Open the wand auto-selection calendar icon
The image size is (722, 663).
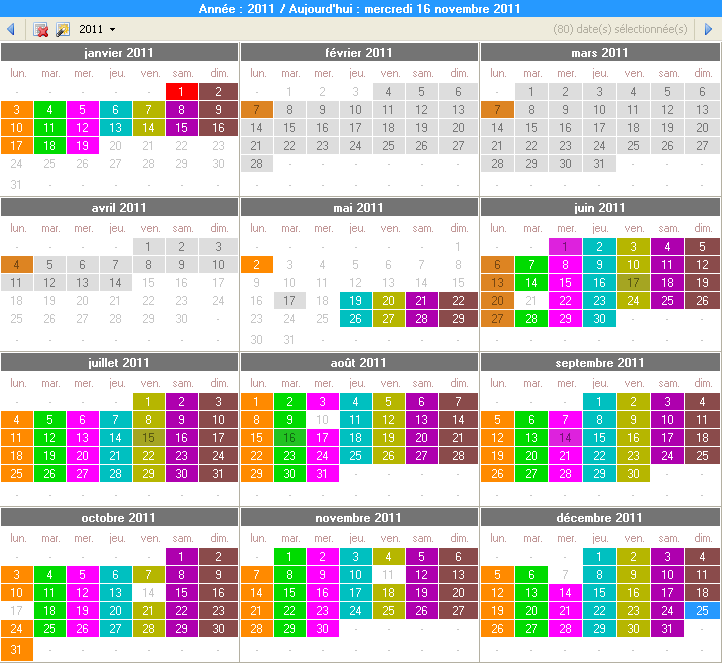point(63,29)
